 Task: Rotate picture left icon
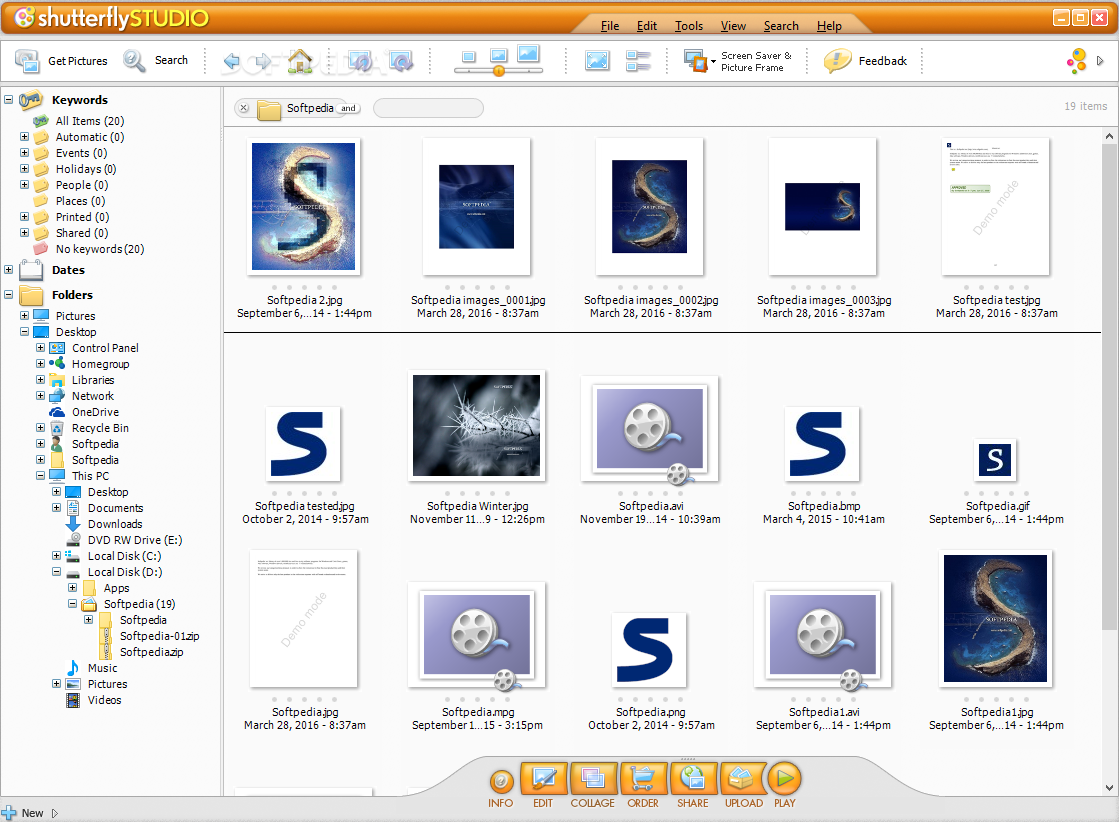(360, 61)
